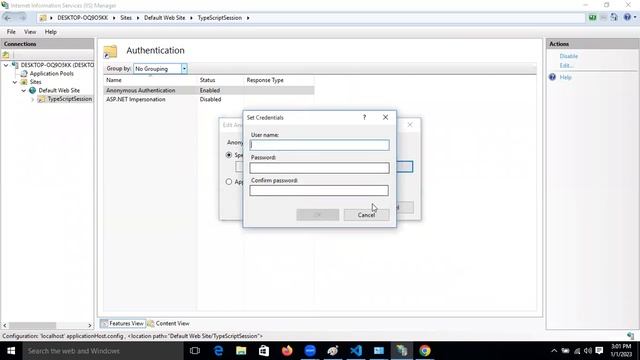Switch to Content View tab
This screenshot has width=640, height=360.
[168, 323]
